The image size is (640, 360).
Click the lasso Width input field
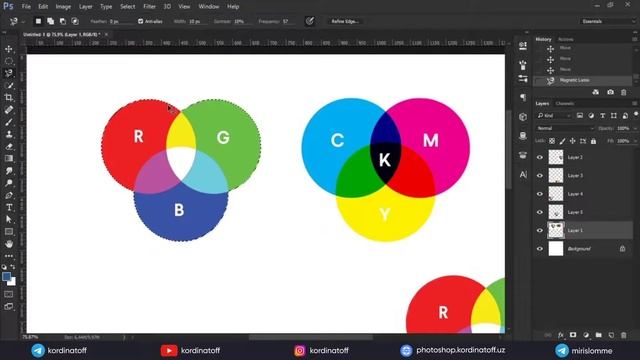tap(198, 21)
